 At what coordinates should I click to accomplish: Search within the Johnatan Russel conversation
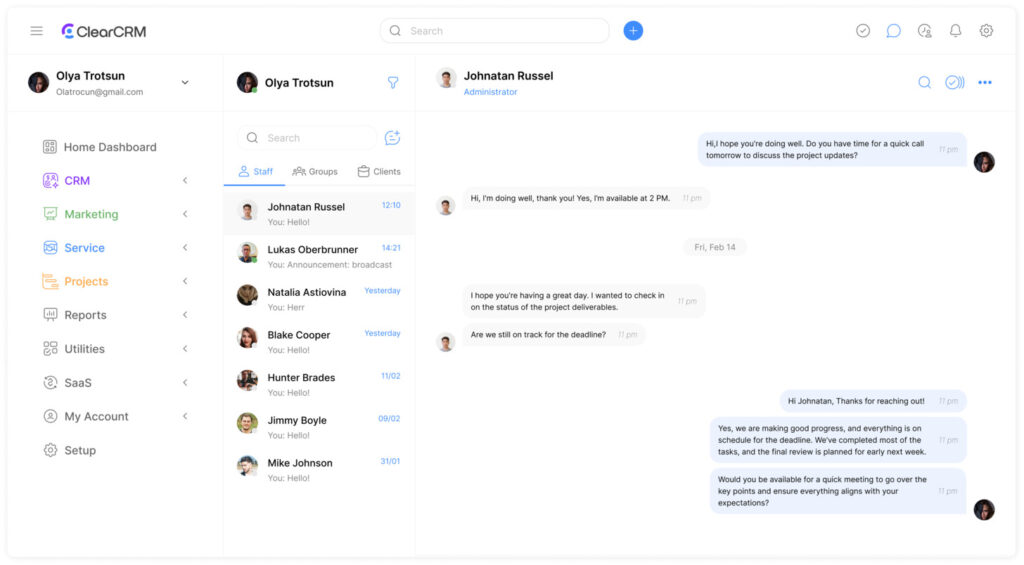[x=924, y=83]
